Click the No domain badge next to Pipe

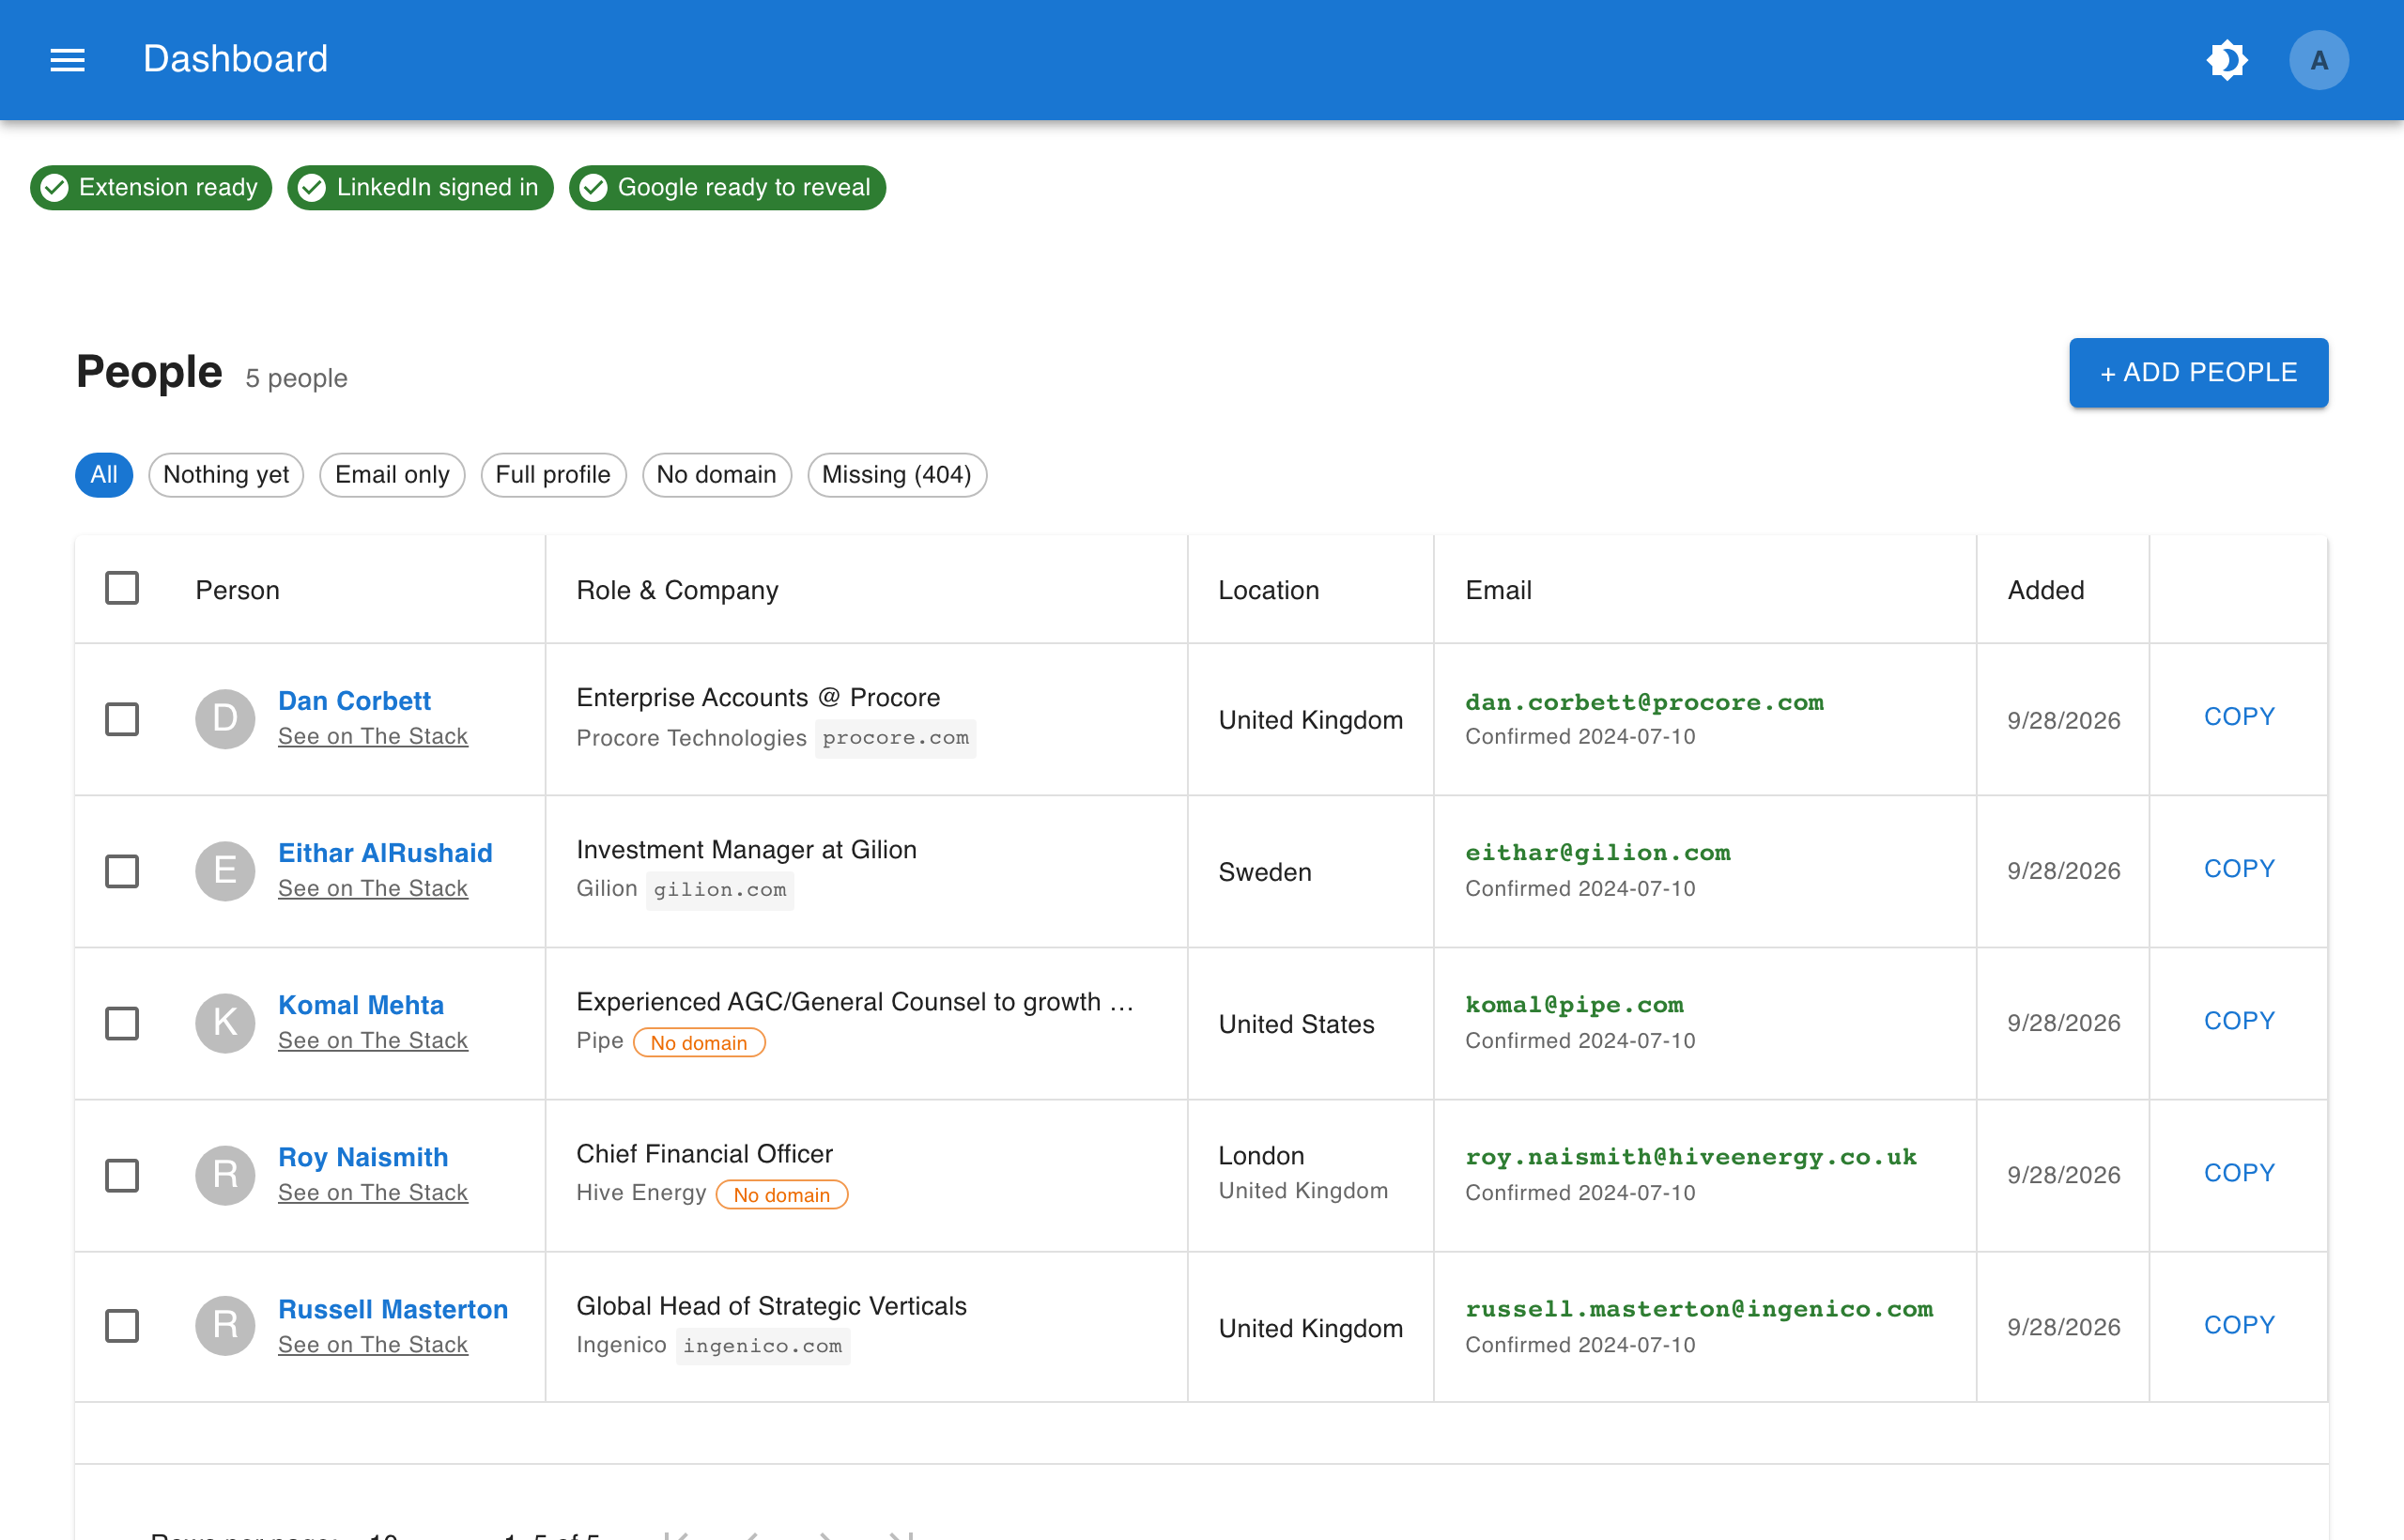coord(699,1042)
